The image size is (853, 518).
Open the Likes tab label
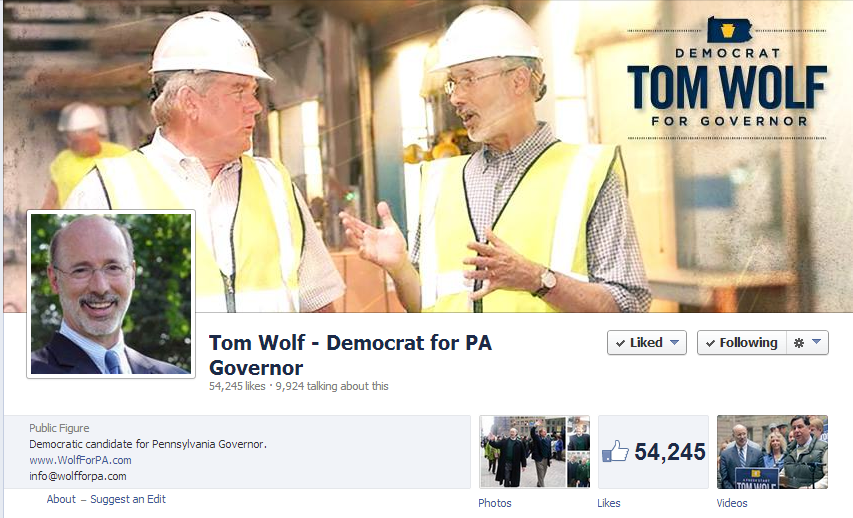click(x=609, y=503)
